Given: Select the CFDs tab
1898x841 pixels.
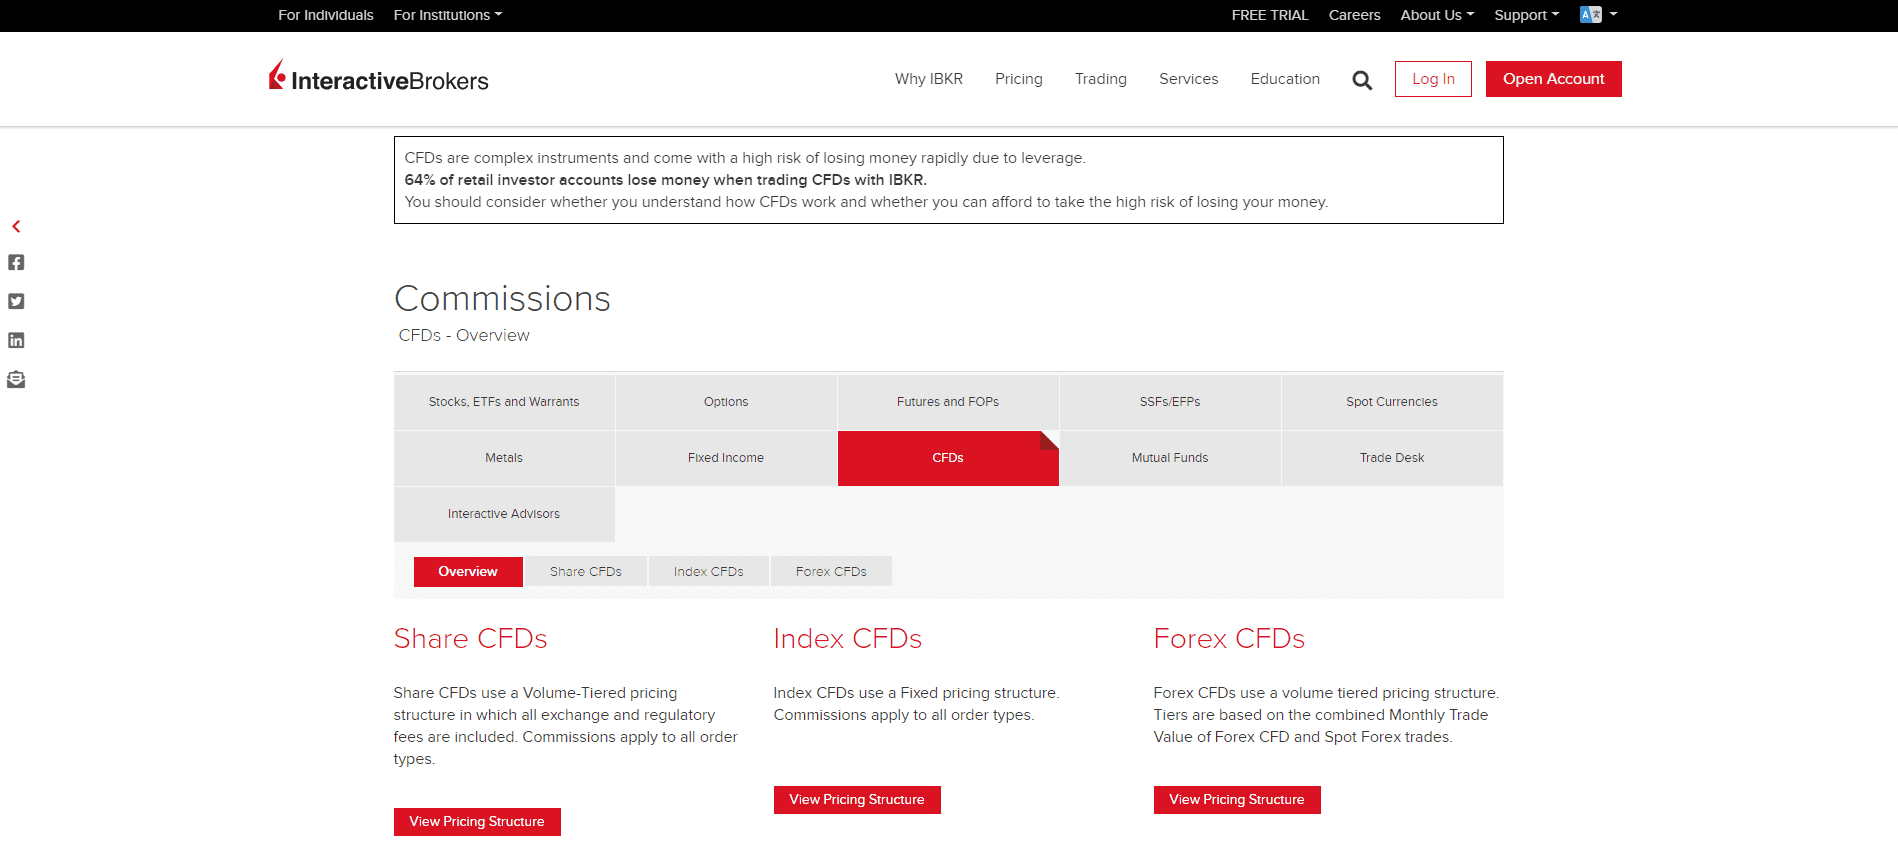Looking at the screenshot, I should point(948,458).
